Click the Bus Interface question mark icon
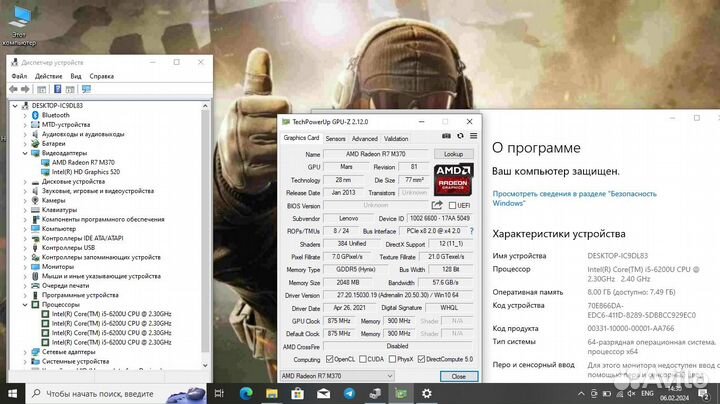This screenshot has width=720, height=404. [472, 231]
